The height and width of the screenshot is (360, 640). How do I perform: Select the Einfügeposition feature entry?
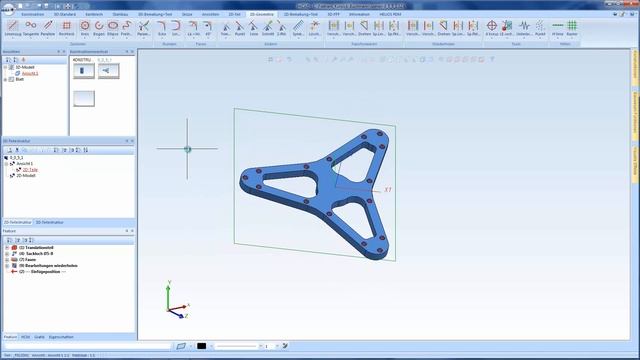click(x=42, y=272)
